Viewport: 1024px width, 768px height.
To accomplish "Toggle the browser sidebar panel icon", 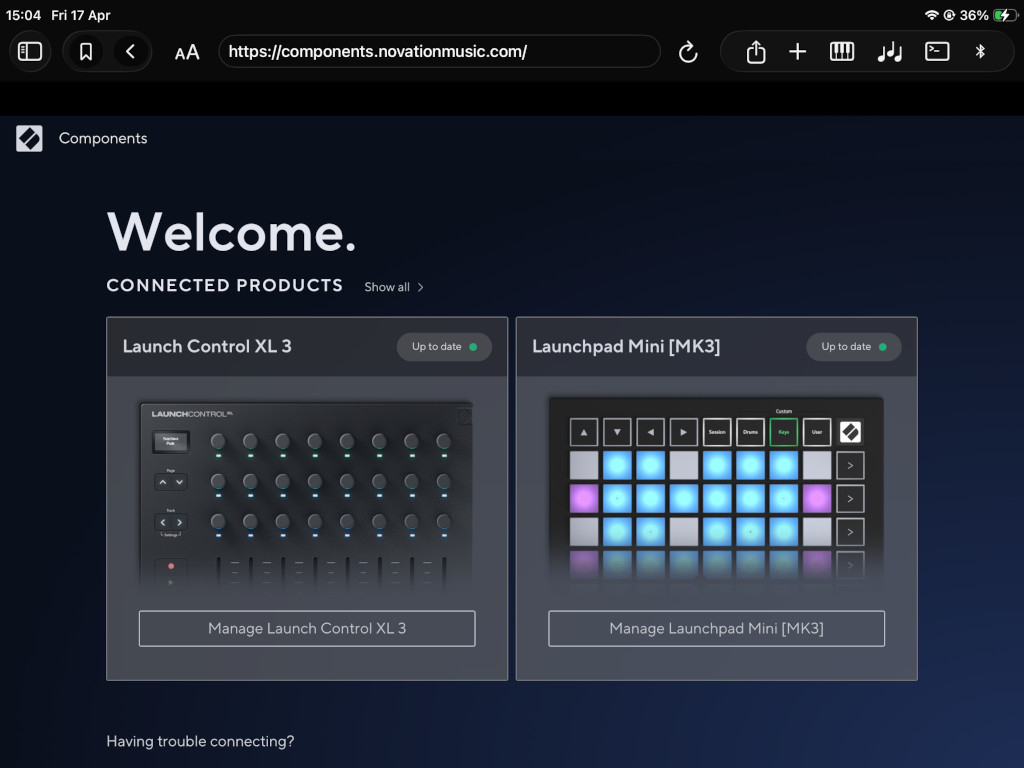I will pos(29,52).
